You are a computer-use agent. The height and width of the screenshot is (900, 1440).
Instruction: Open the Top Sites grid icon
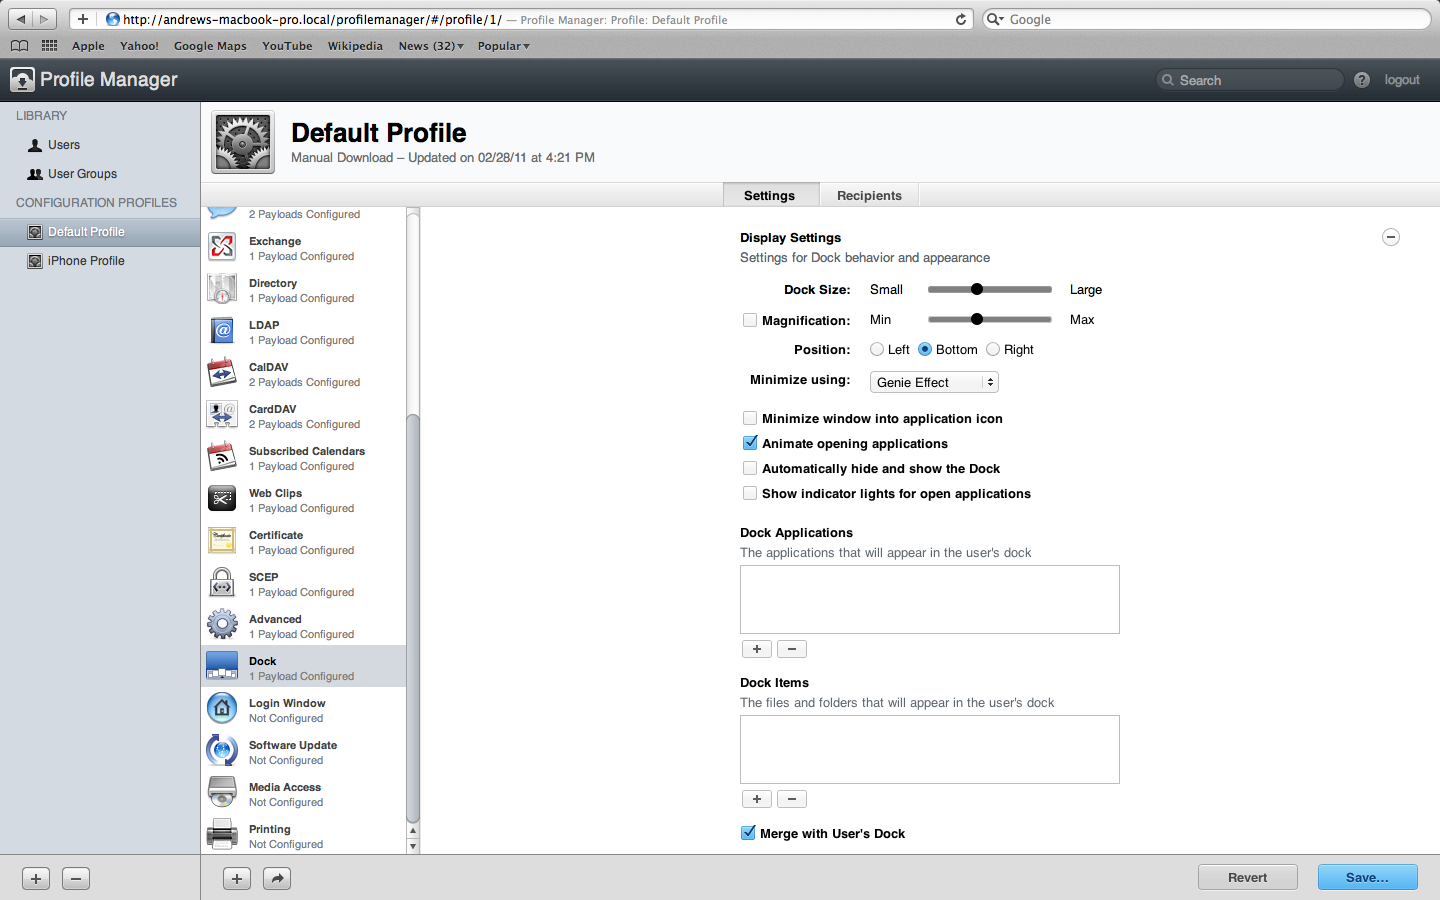(49, 46)
